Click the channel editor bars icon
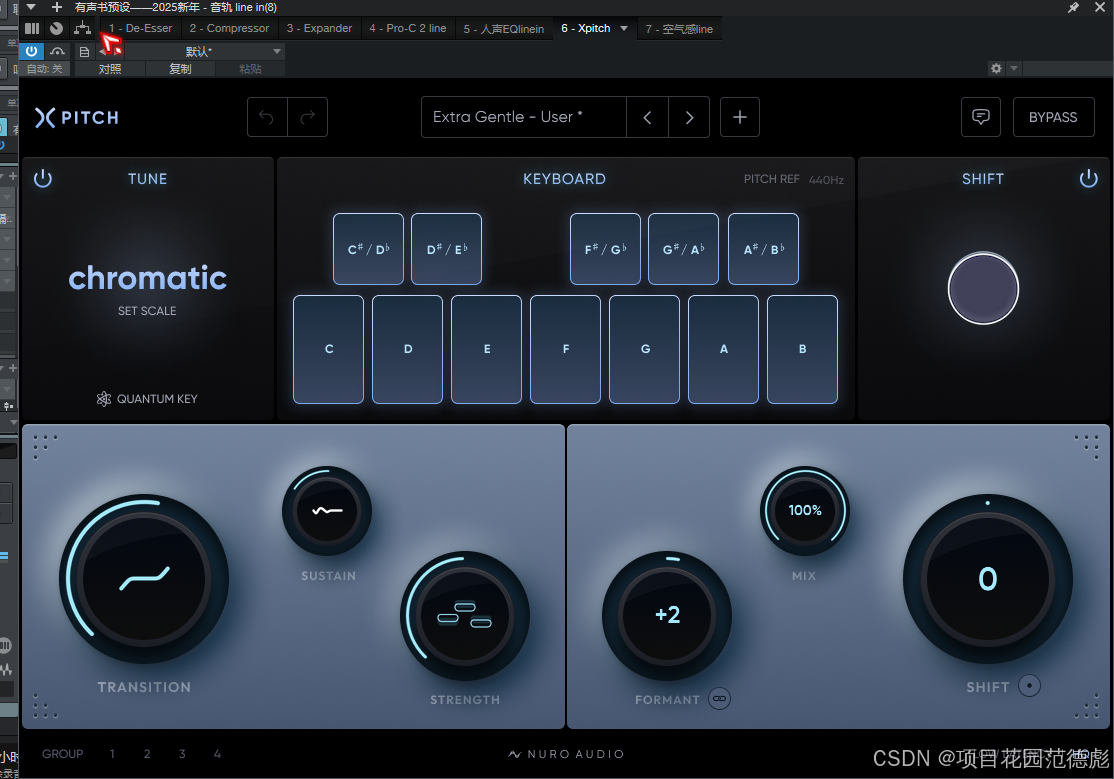 (x=32, y=28)
